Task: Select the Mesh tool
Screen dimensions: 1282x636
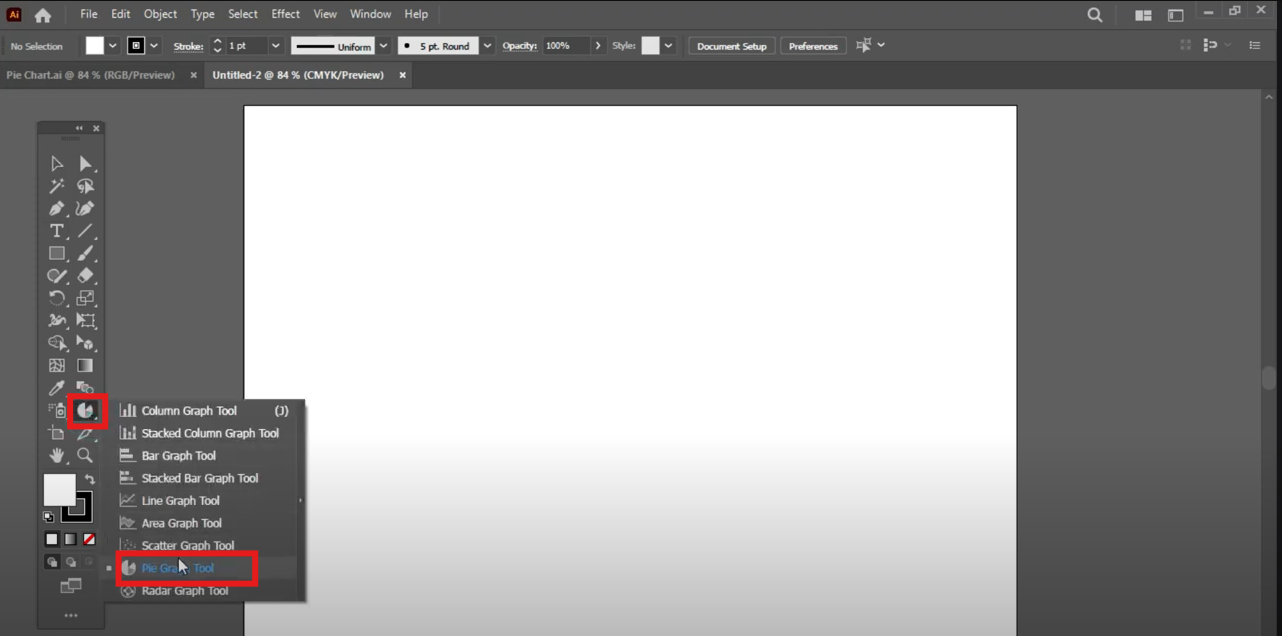Action: 57,366
